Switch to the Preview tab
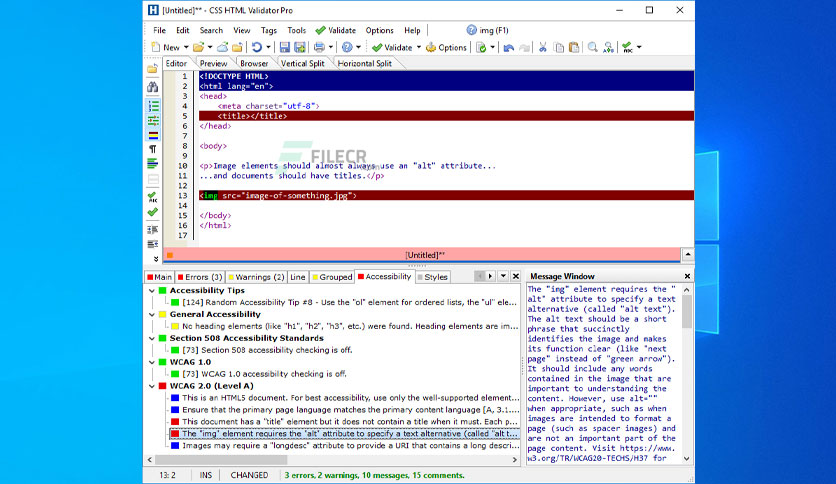The height and width of the screenshot is (484, 836). tap(213, 63)
